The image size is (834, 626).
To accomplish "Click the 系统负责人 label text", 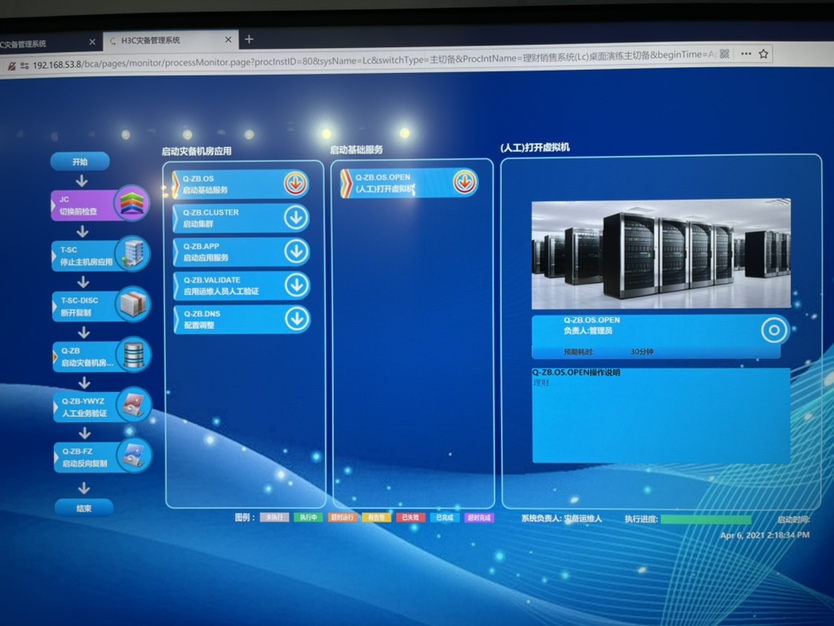I will click(541, 519).
